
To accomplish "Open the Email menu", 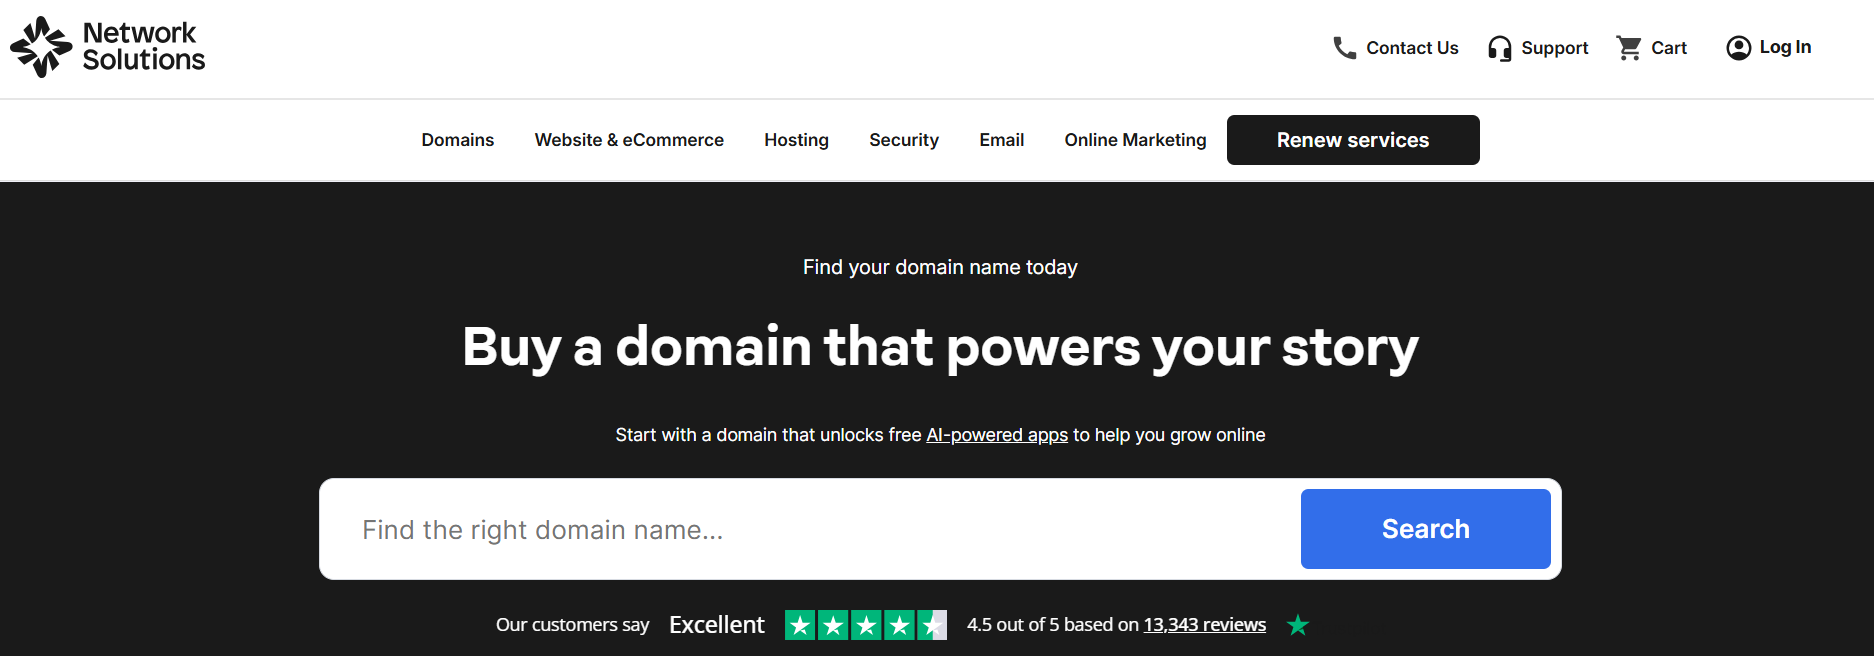I will tap(1001, 140).
